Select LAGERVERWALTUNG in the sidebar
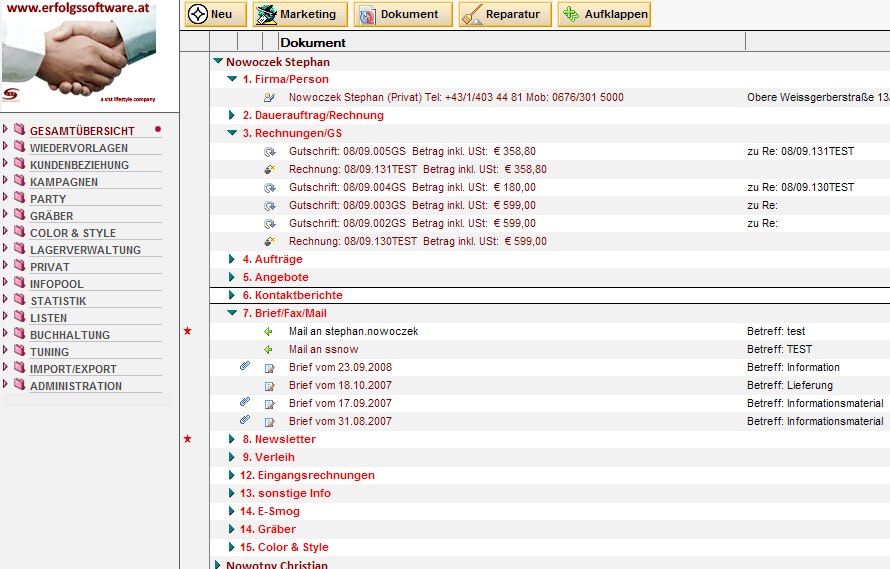Image resolution: width=890 pixels, height=569 pixels. [85, 250]
